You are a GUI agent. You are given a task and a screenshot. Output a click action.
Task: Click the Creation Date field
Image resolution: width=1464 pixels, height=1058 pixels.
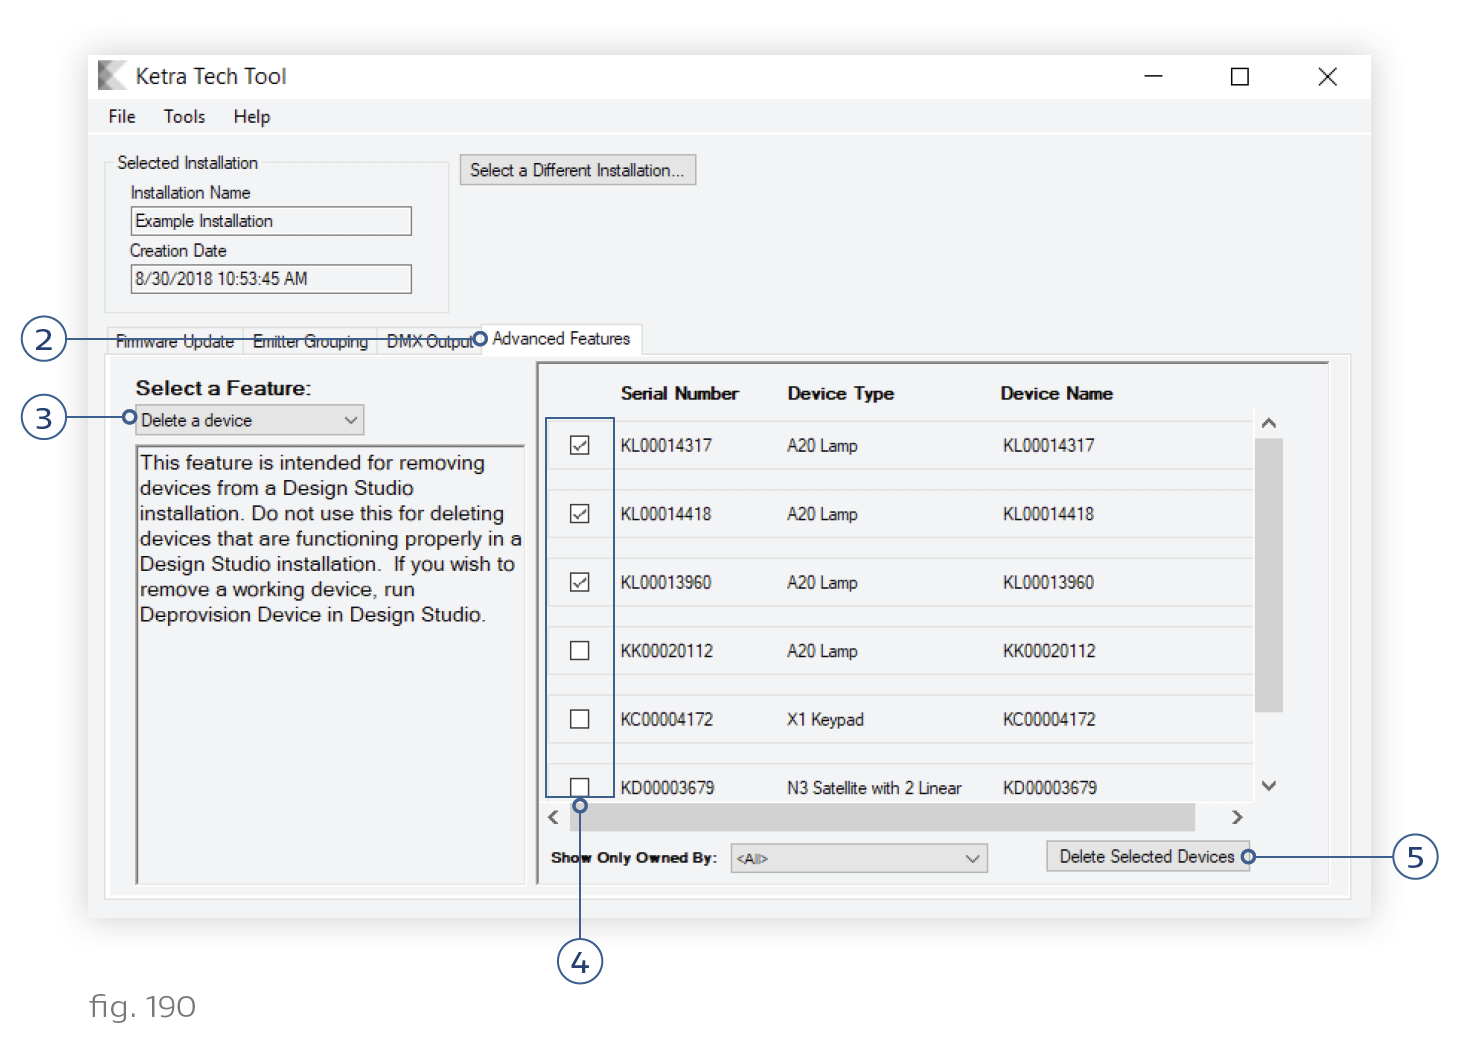(x=271, y=279)
